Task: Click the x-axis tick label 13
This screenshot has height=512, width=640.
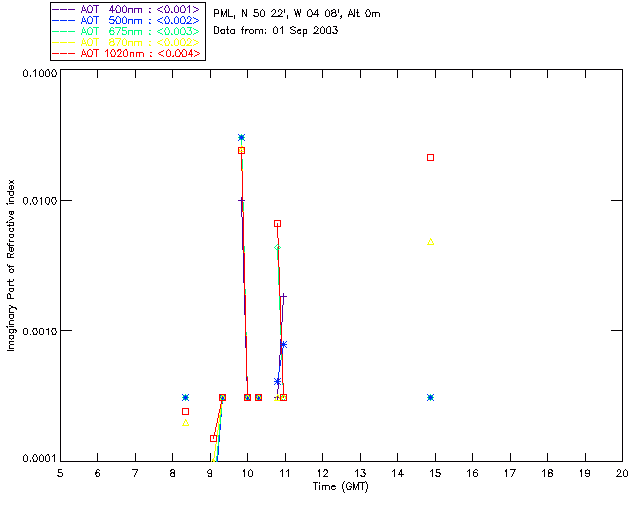Action: click(x=360, y=473)
